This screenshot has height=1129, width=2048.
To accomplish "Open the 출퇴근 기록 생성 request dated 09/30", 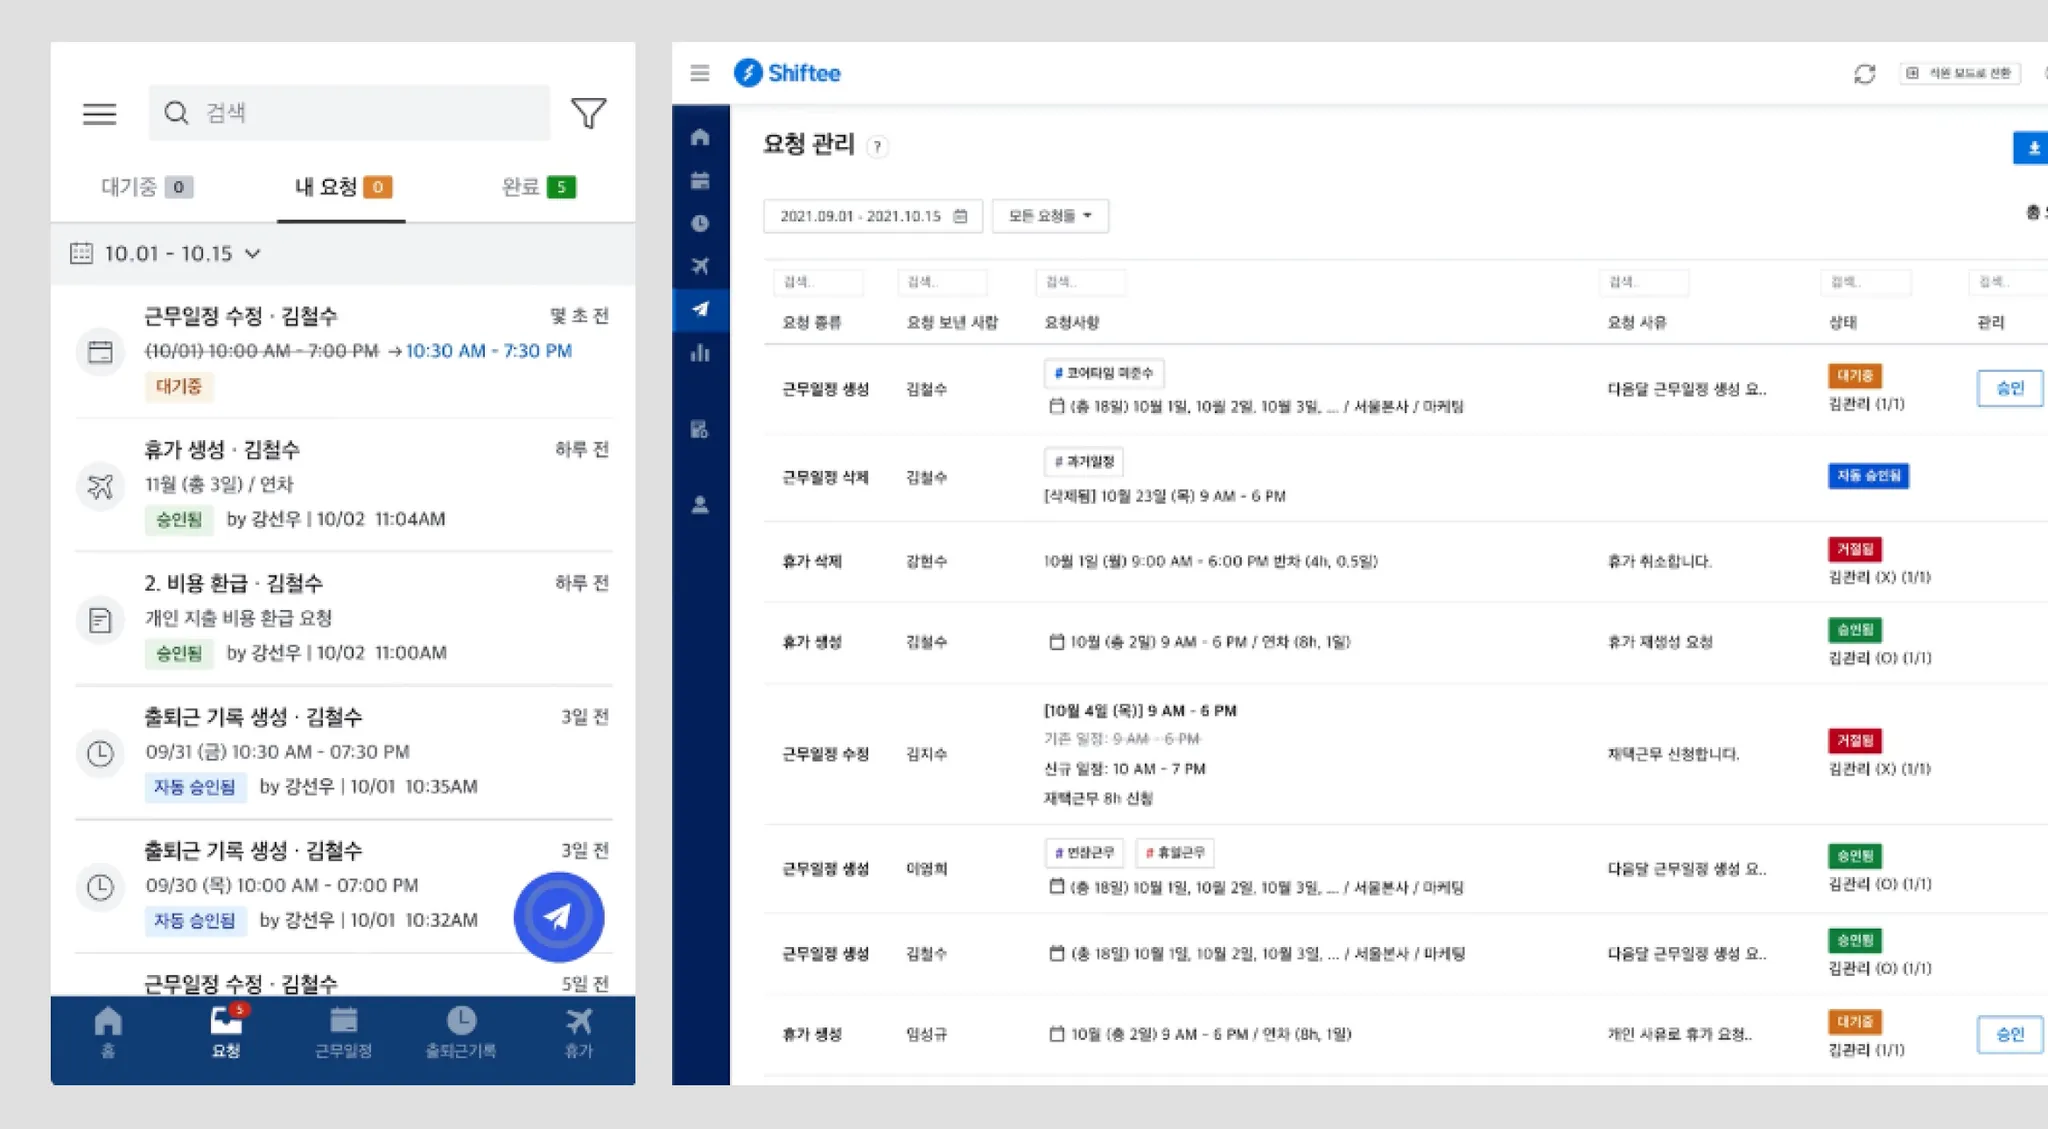I will (x=343, y=886).
